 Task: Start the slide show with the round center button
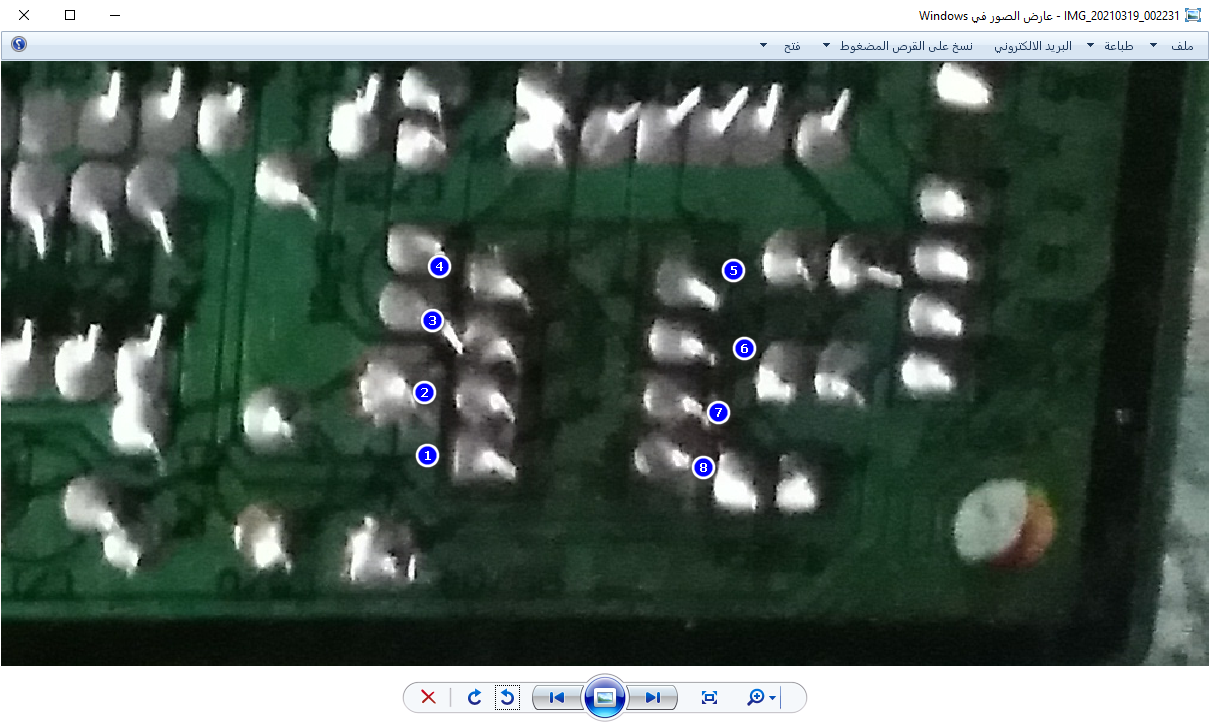point(604,697)
